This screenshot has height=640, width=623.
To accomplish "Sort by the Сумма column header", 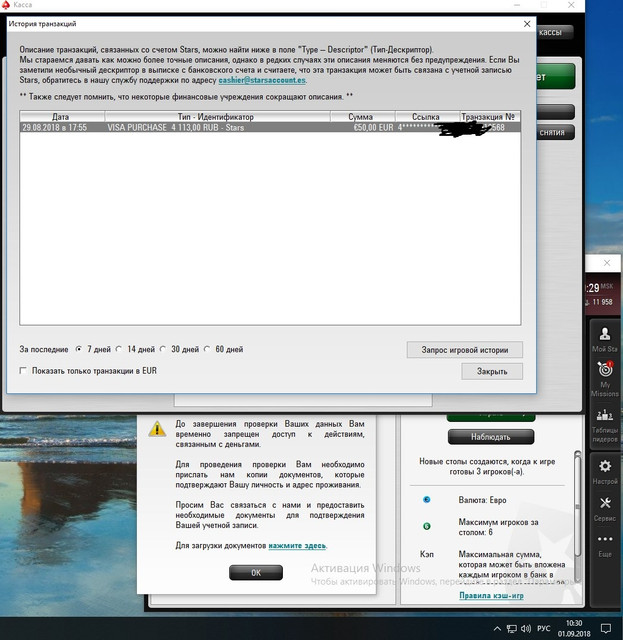I will click(x=363, y=117).
